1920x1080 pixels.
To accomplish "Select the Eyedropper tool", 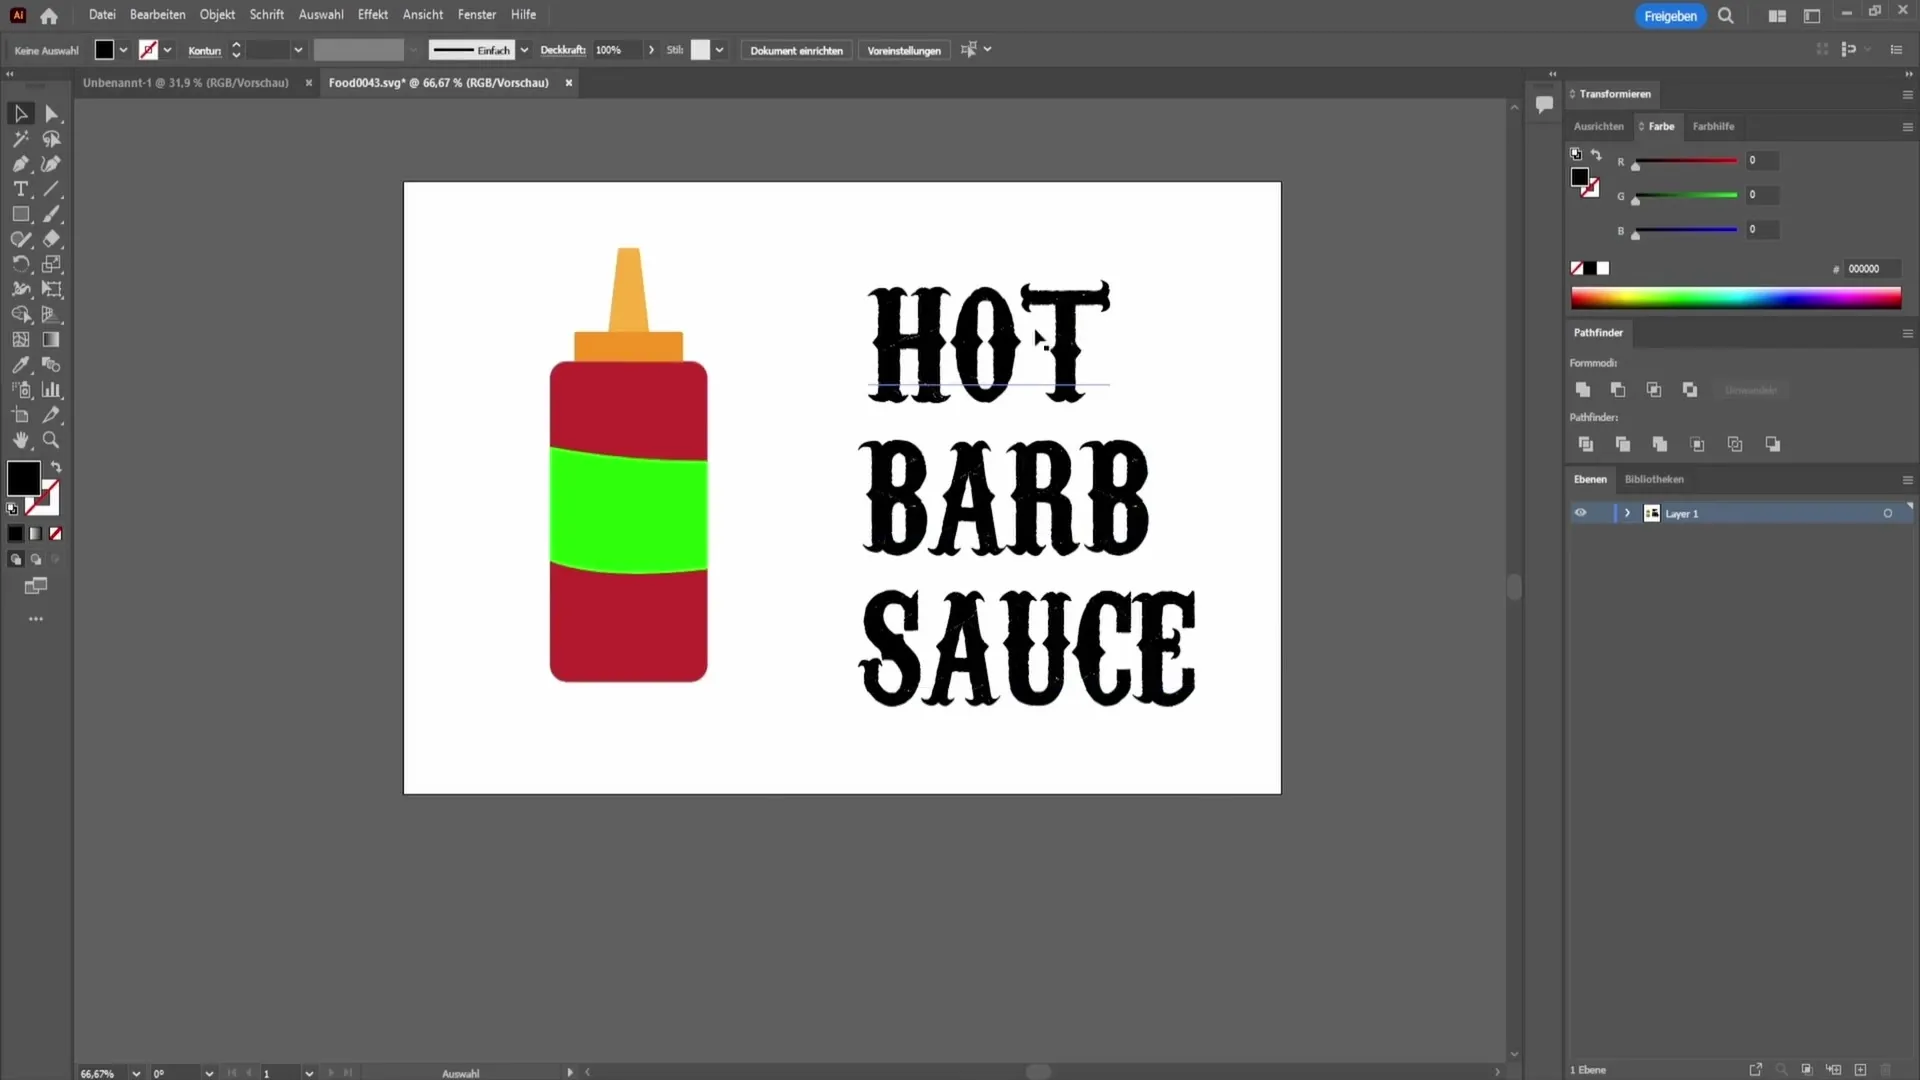I will pyautogui.click(x=20, y=365).
